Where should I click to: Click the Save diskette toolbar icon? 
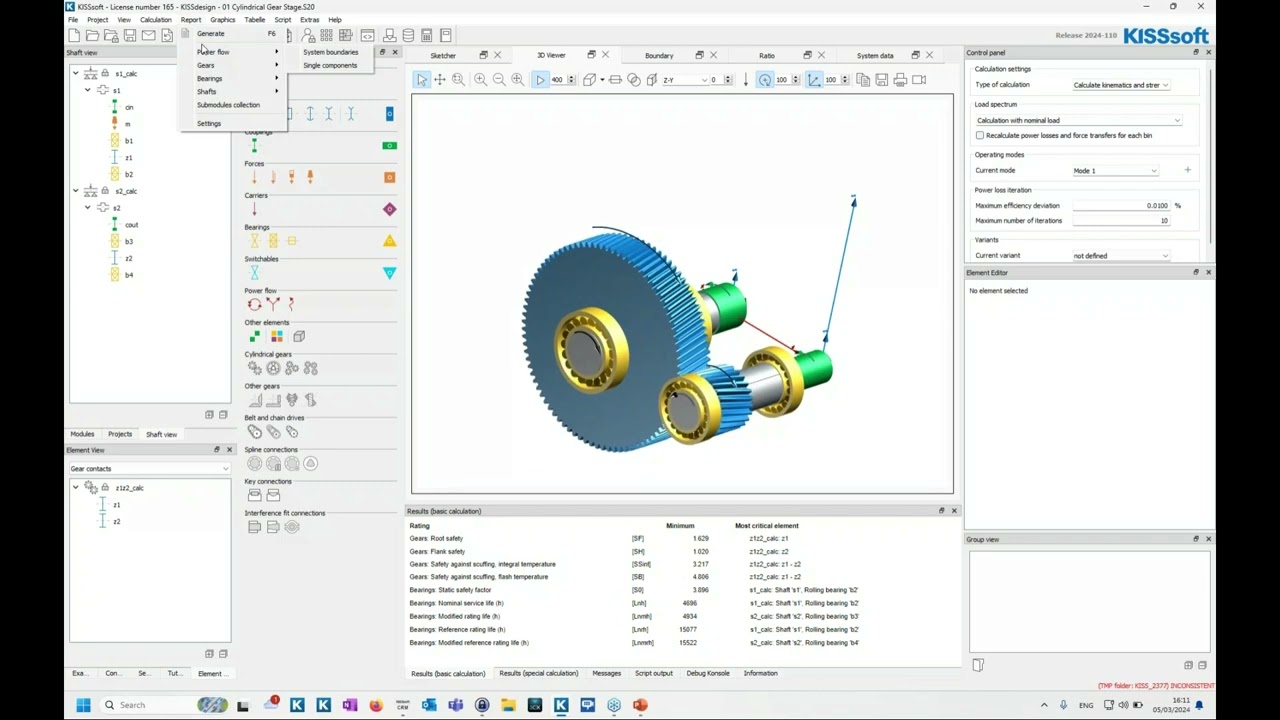(x=129, y=36)
